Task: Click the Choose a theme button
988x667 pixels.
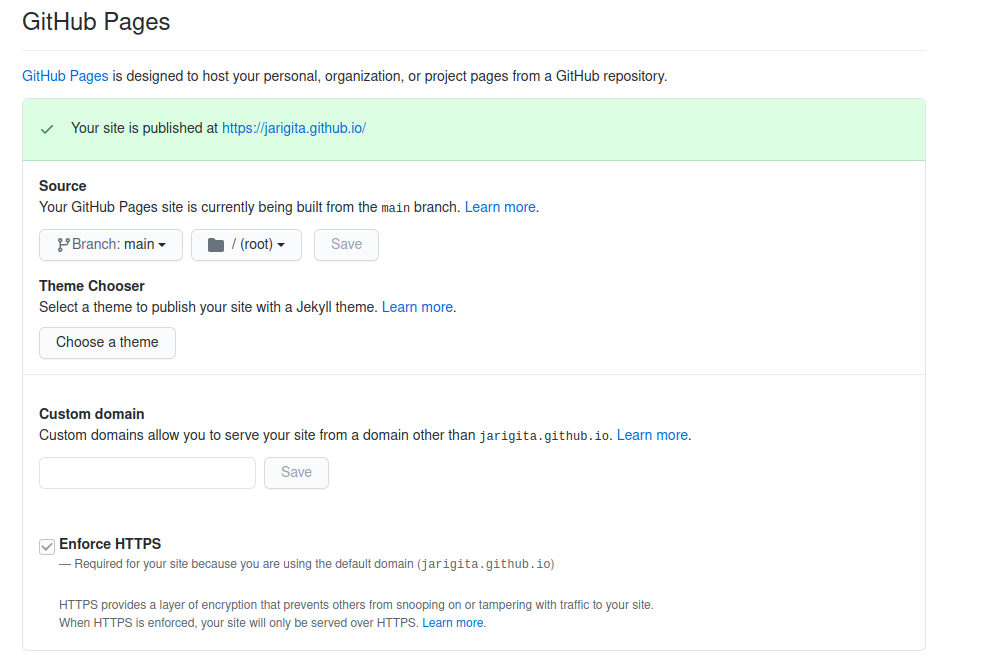Action: [x=107, y=342]
